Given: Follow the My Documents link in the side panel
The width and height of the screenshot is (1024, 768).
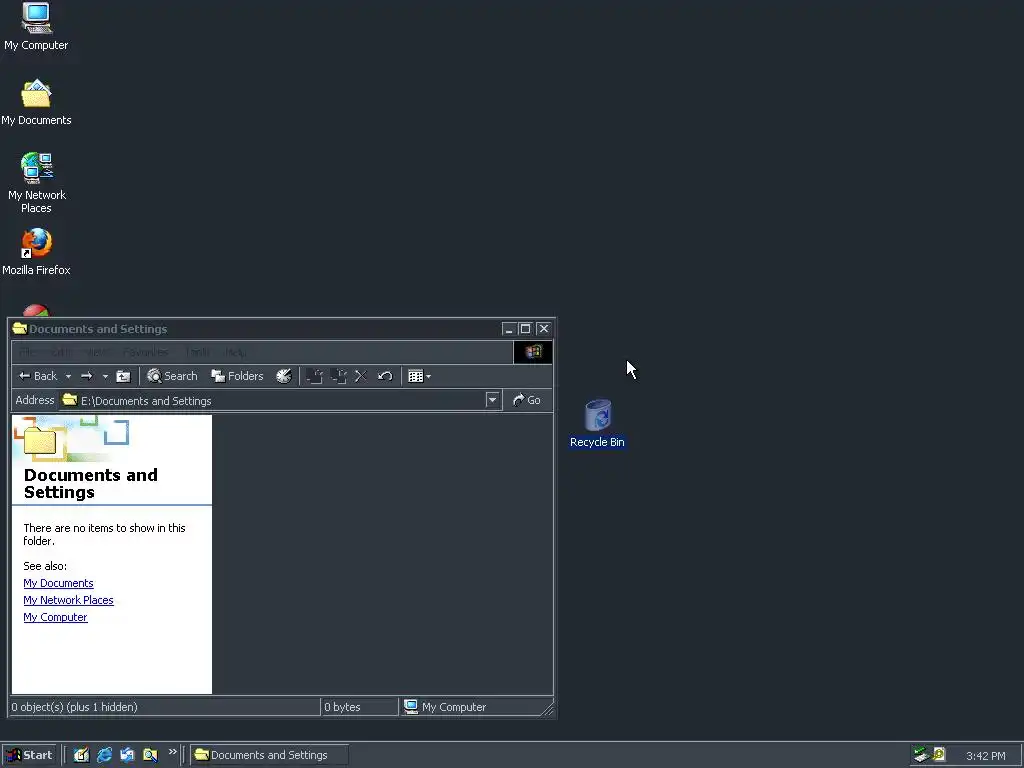Looking at the screenshot, I should pos(58,583).
